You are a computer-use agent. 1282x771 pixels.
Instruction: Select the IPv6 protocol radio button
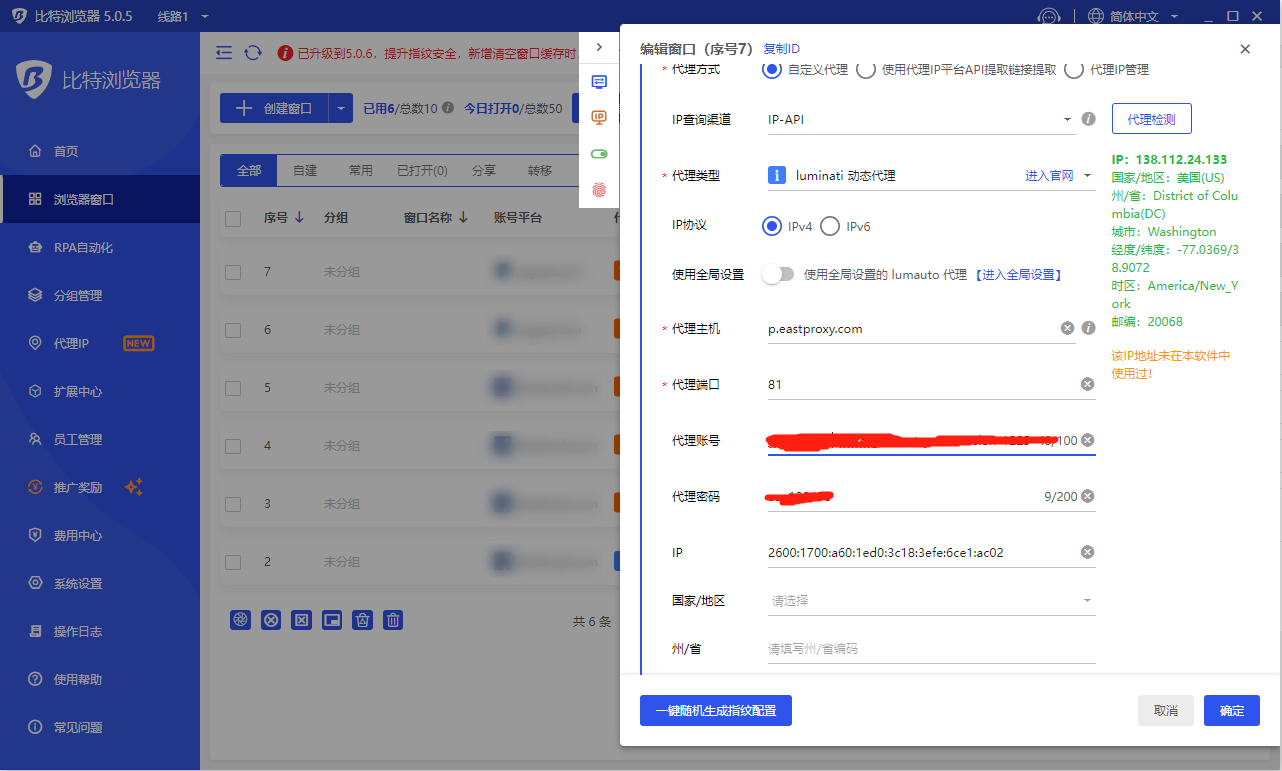[830, 226]
